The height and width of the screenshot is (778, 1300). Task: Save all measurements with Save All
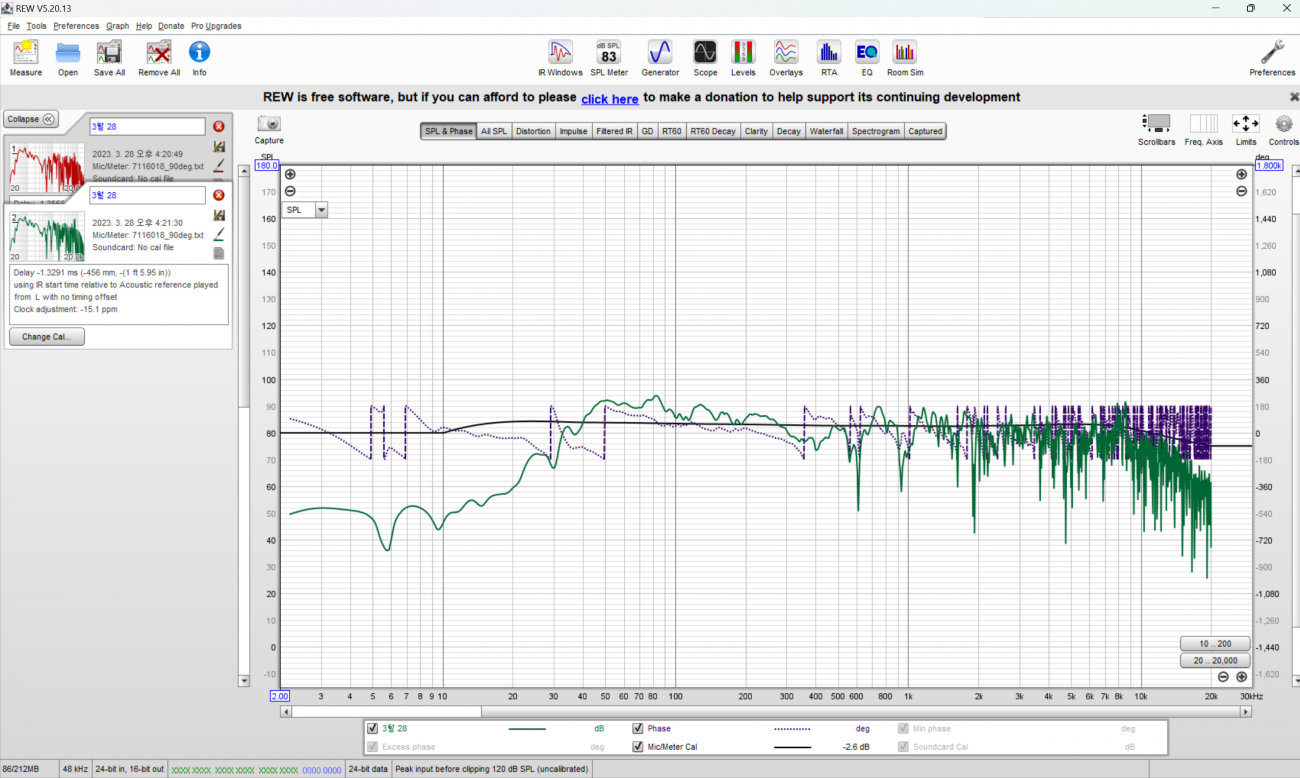[x=109, y=58]
